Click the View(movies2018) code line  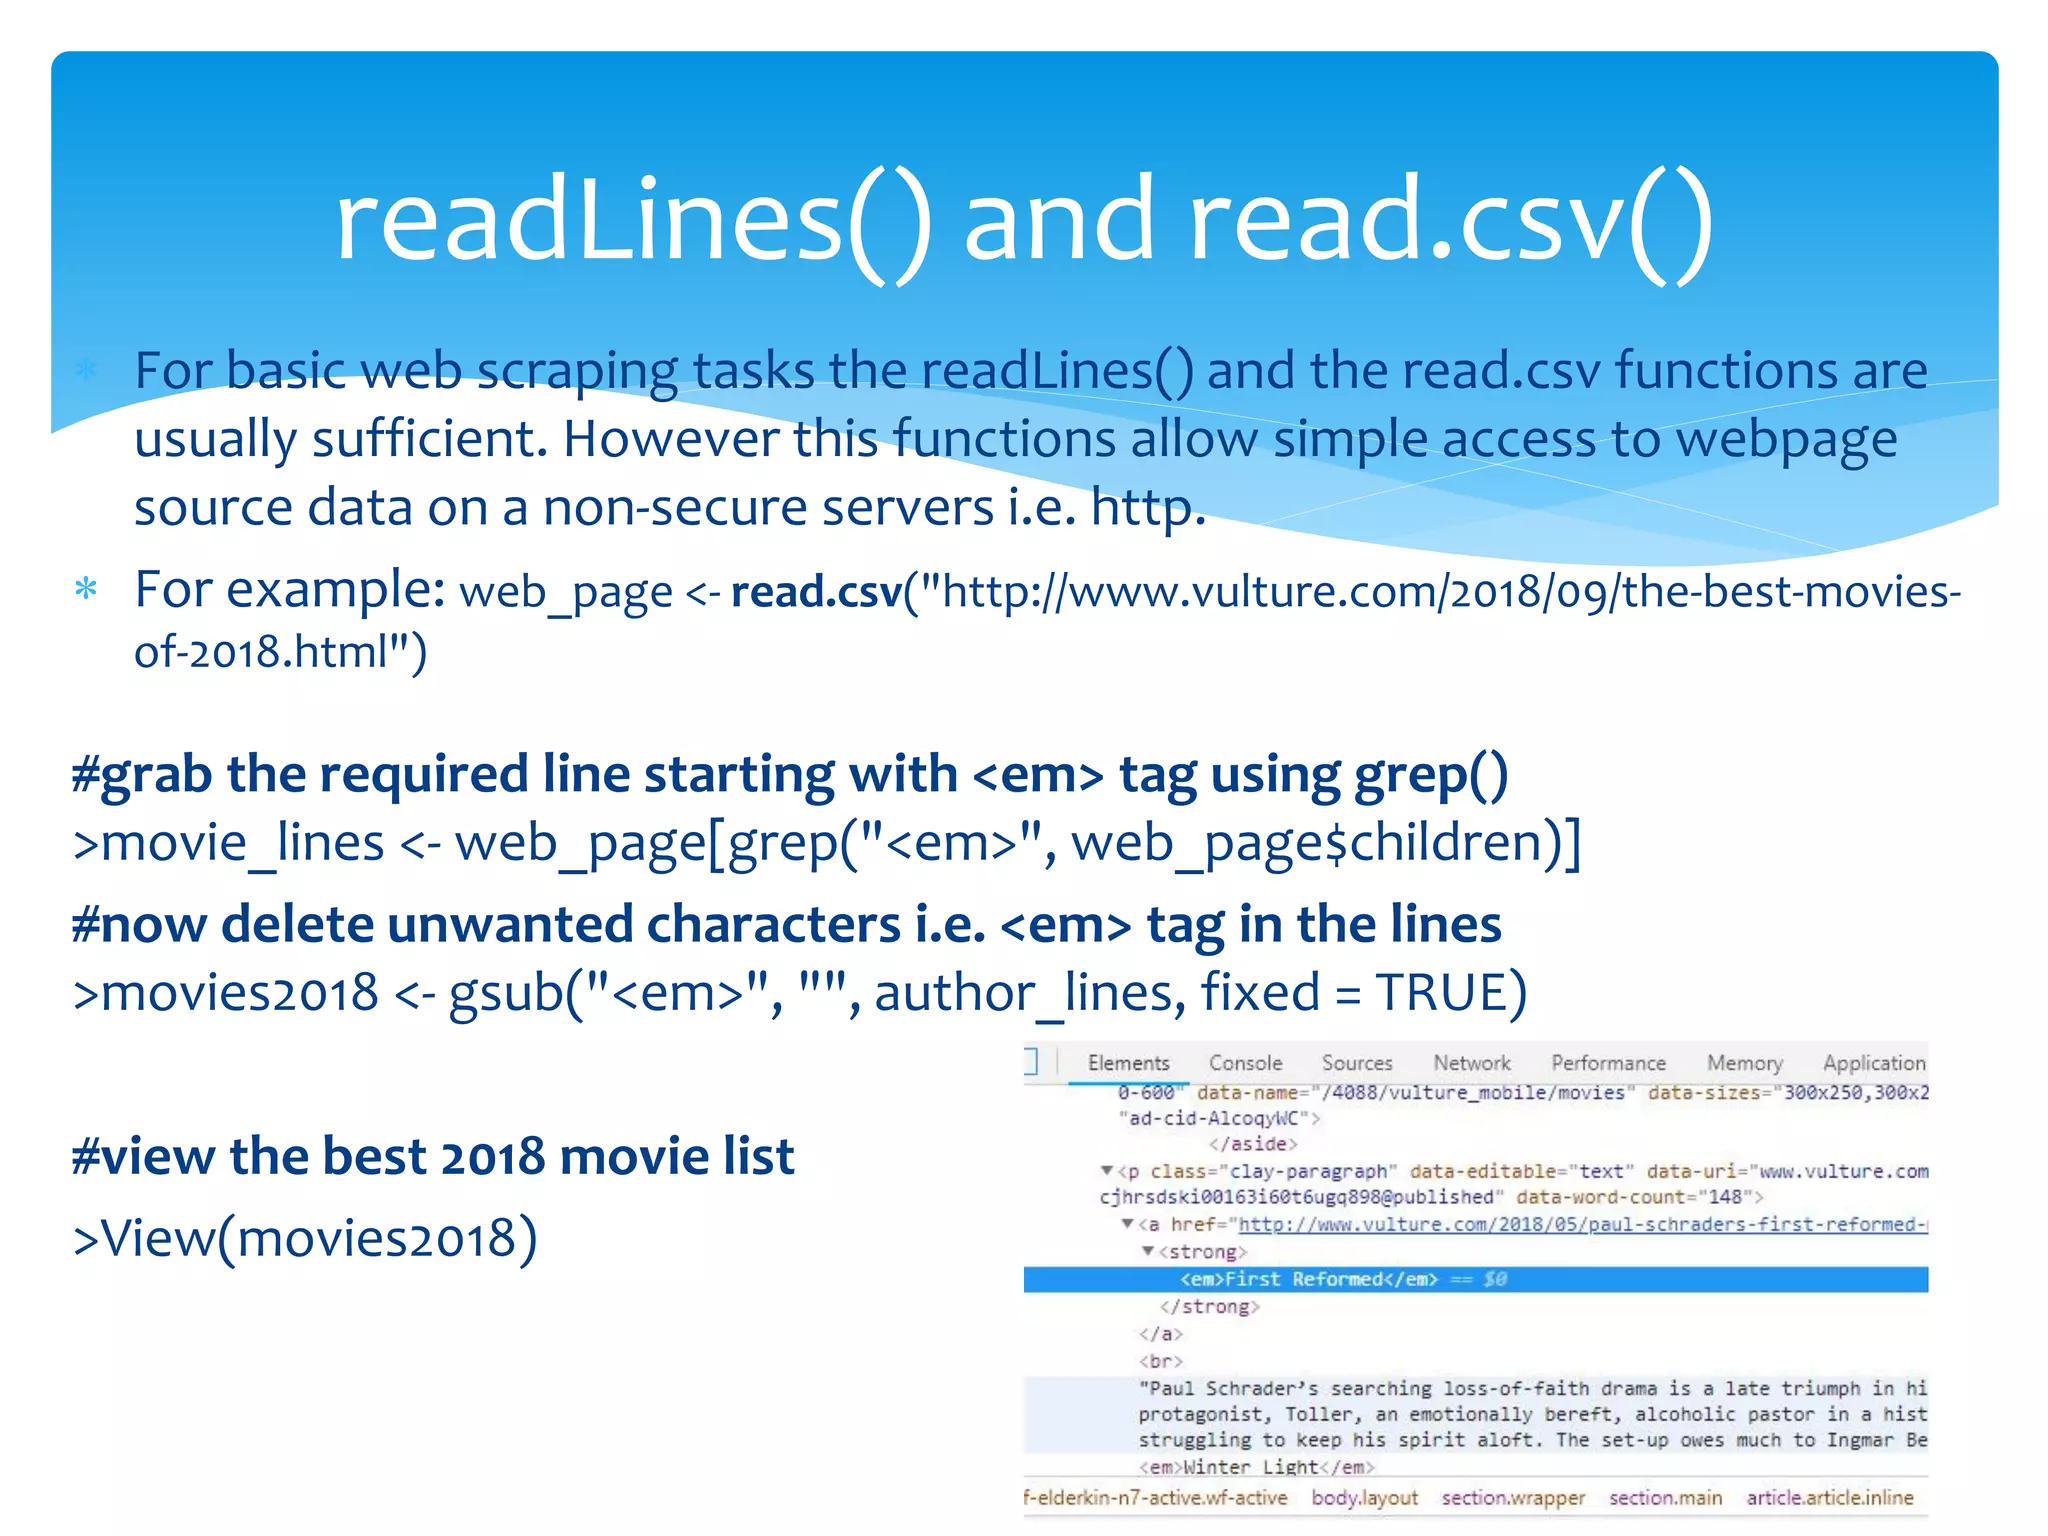[x=305, y=1238]
